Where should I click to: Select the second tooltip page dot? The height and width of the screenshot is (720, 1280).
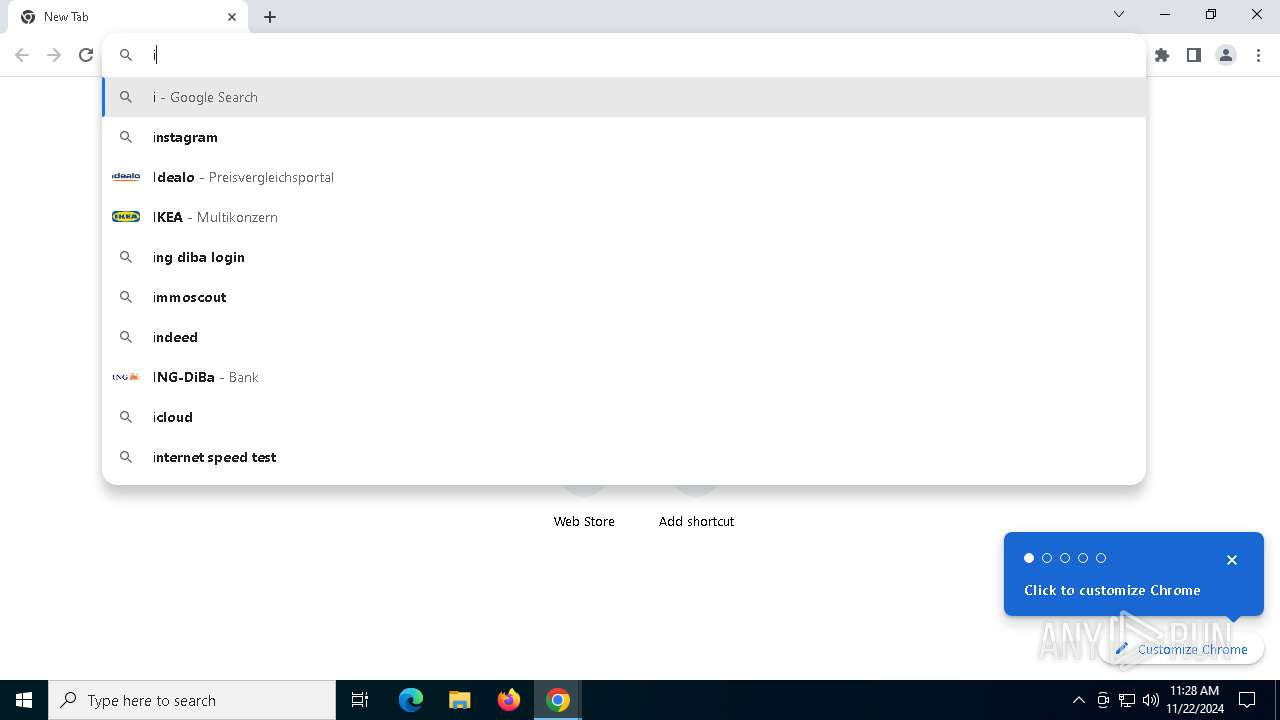1047,558
